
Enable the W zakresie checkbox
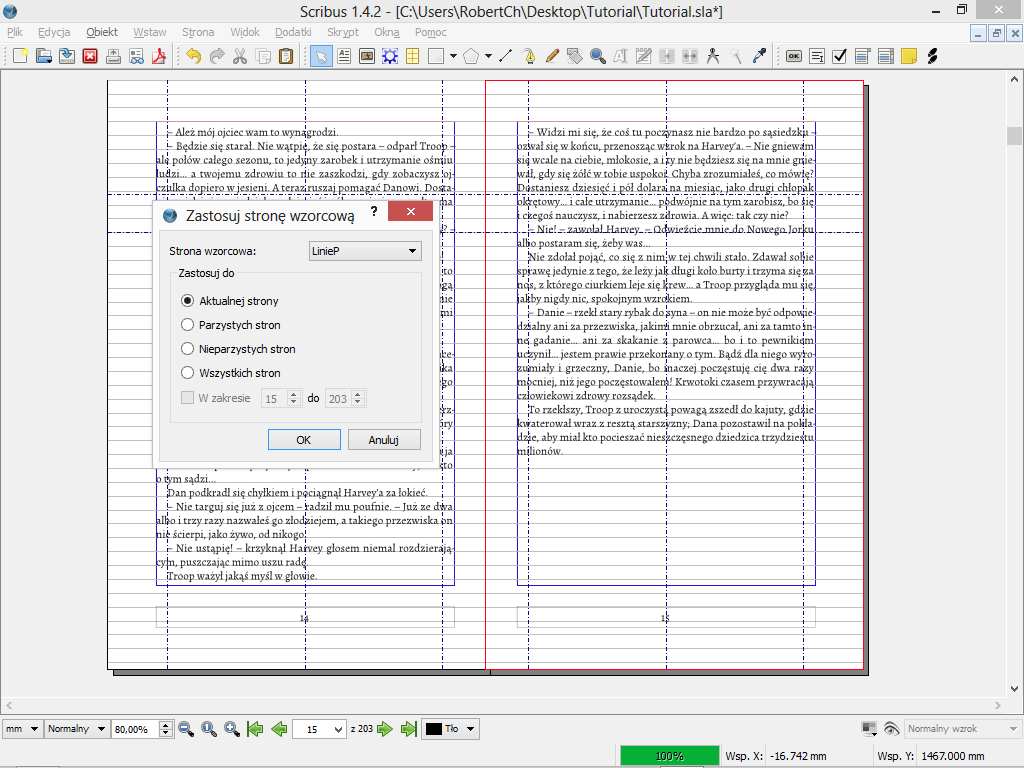[x=187, y=398]
